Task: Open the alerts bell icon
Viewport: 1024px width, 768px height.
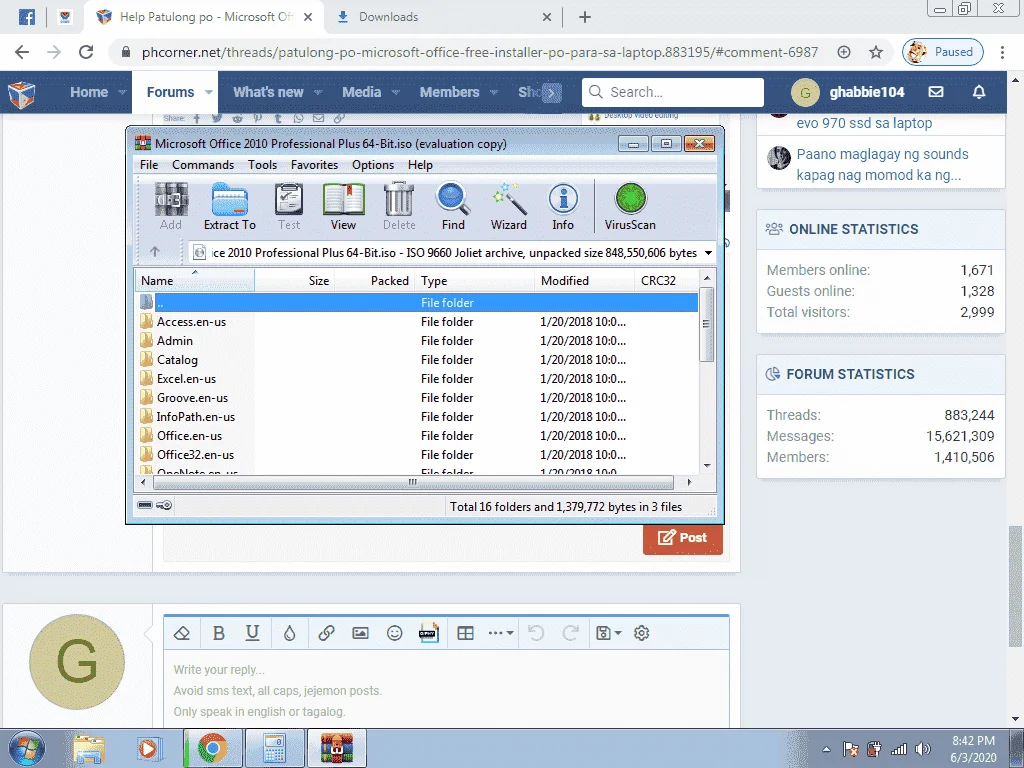Action: coord(979,92)
